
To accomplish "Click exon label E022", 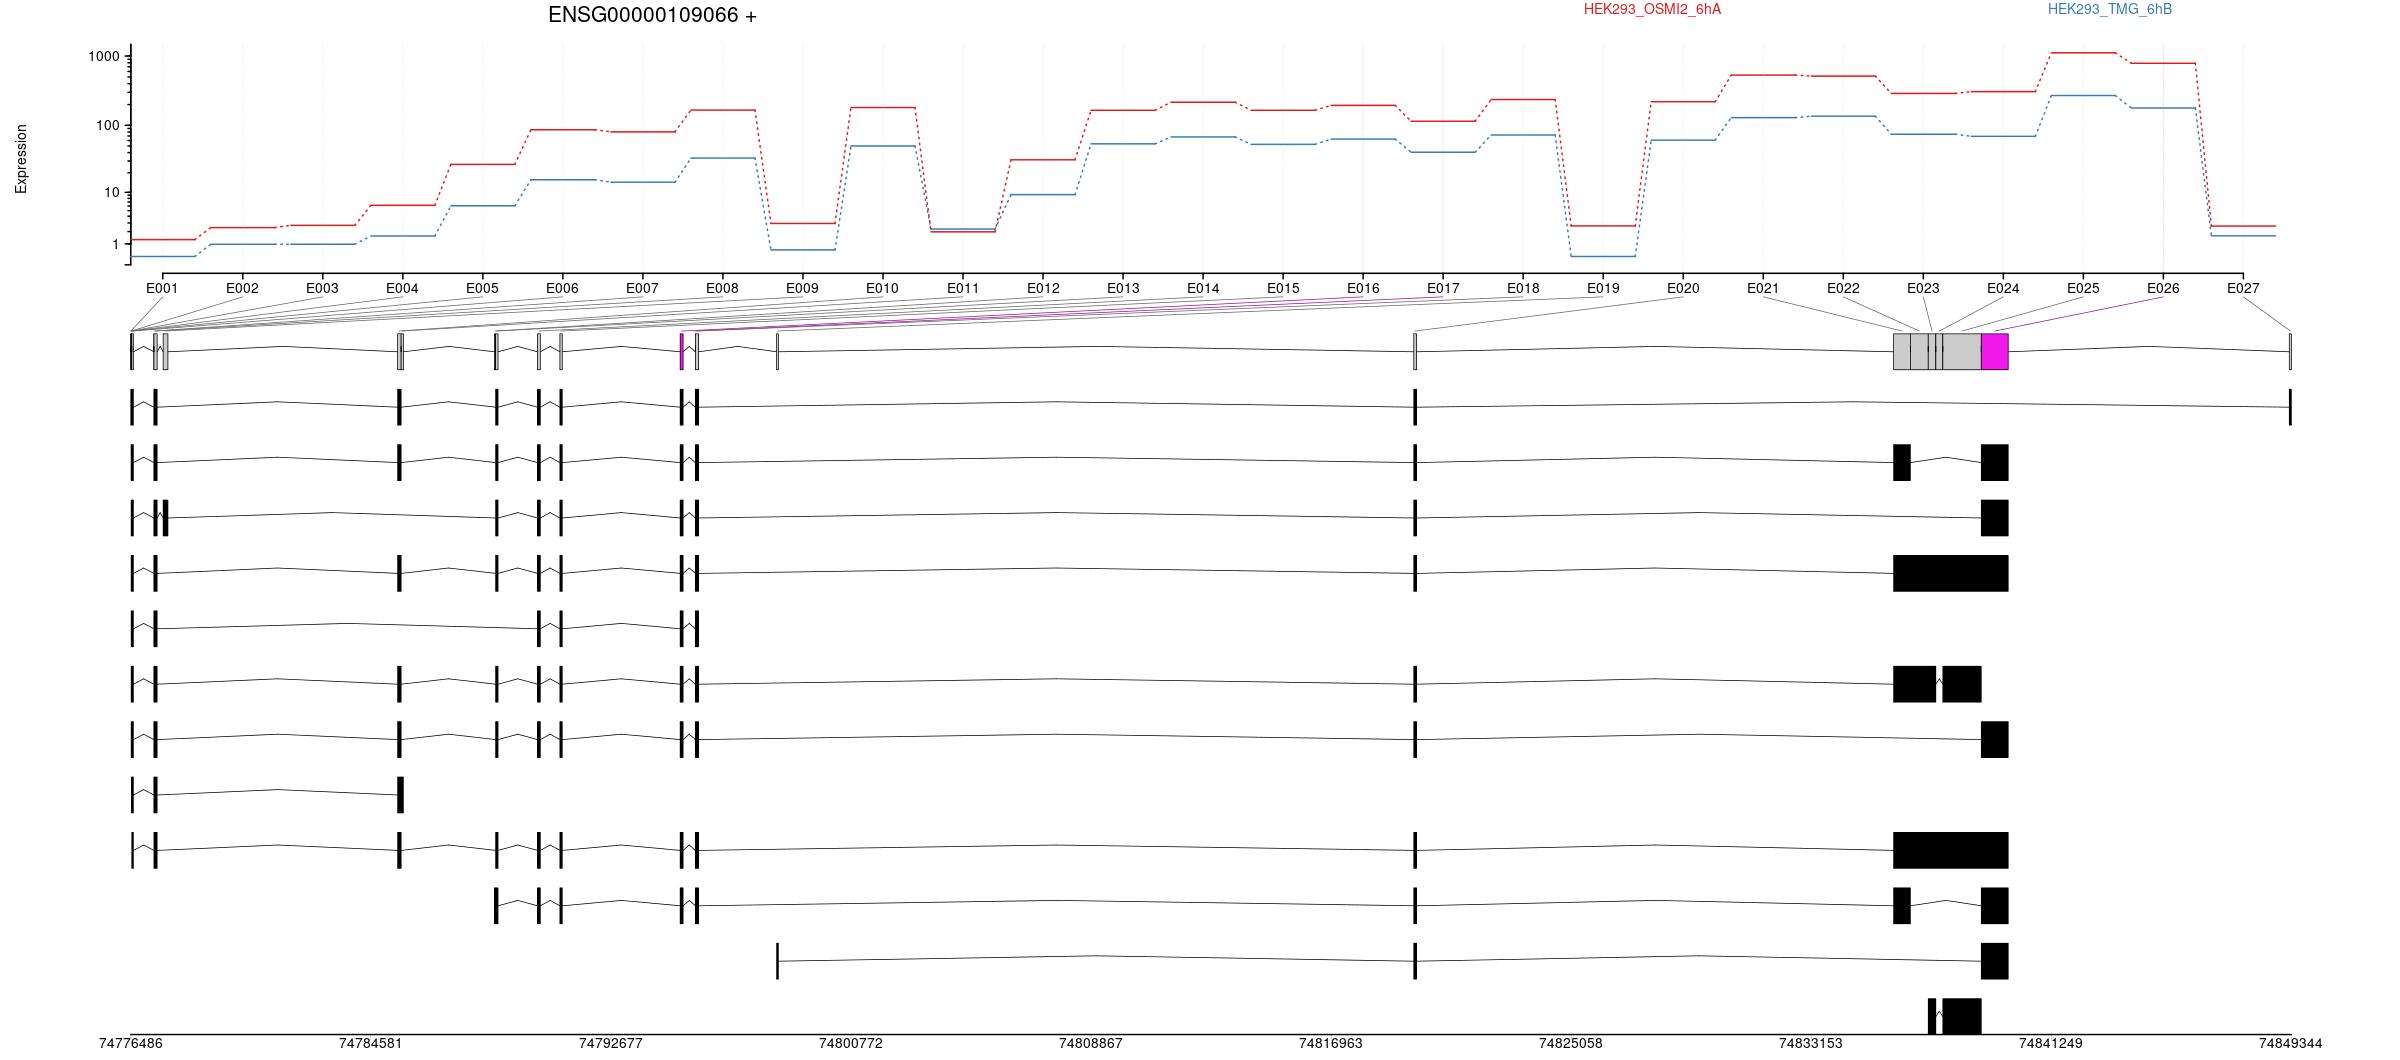I will 1843,288.
